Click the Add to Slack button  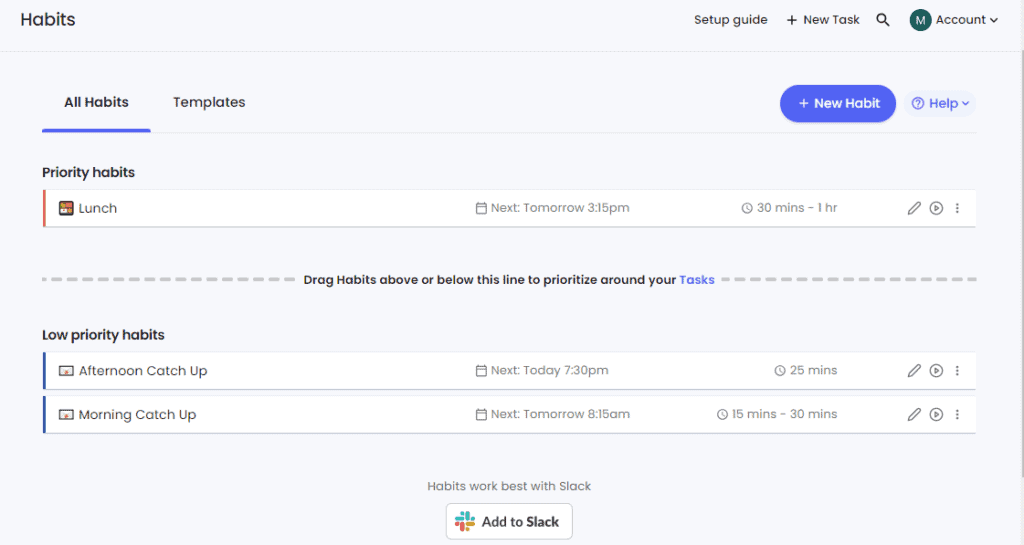click(509, 521)
